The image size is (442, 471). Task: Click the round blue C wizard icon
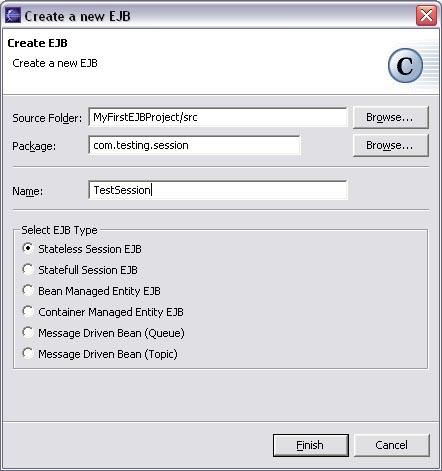click(x=405, y=66)
